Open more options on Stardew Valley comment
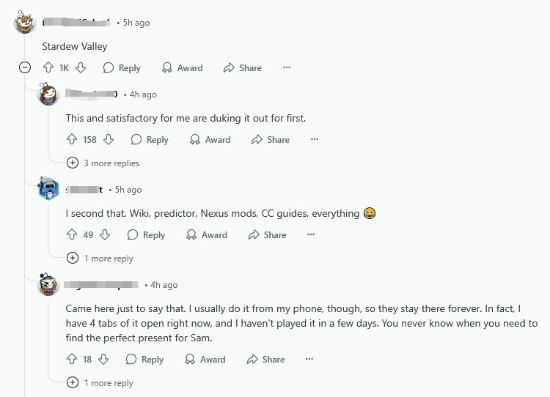The width and height of the screenshot is (550, 397). point(287,67)
